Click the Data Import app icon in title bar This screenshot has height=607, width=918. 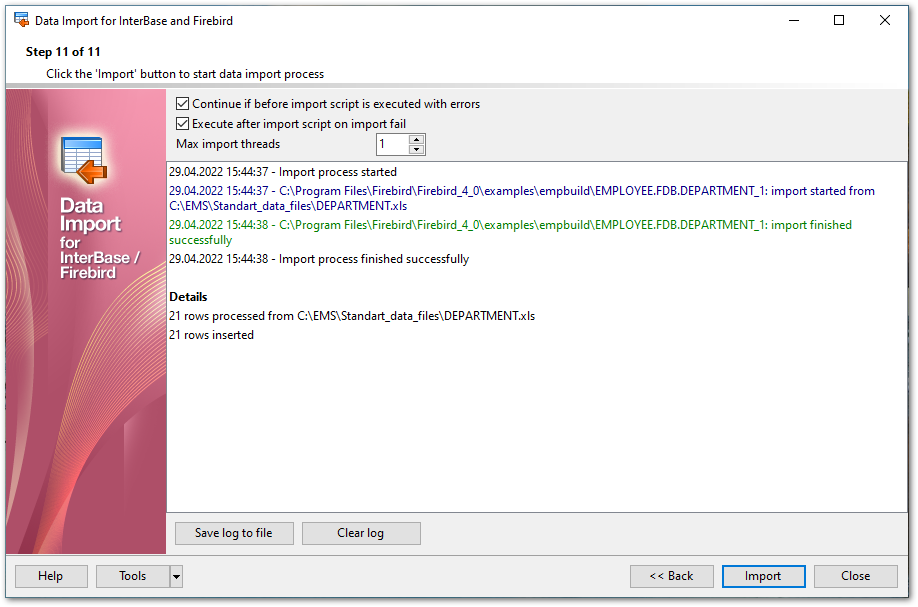pos(22,20)
